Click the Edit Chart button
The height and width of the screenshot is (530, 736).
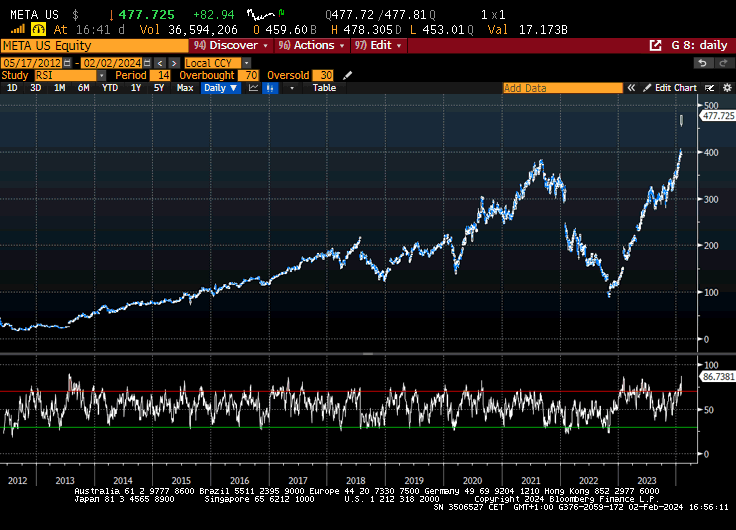[670, 88]
